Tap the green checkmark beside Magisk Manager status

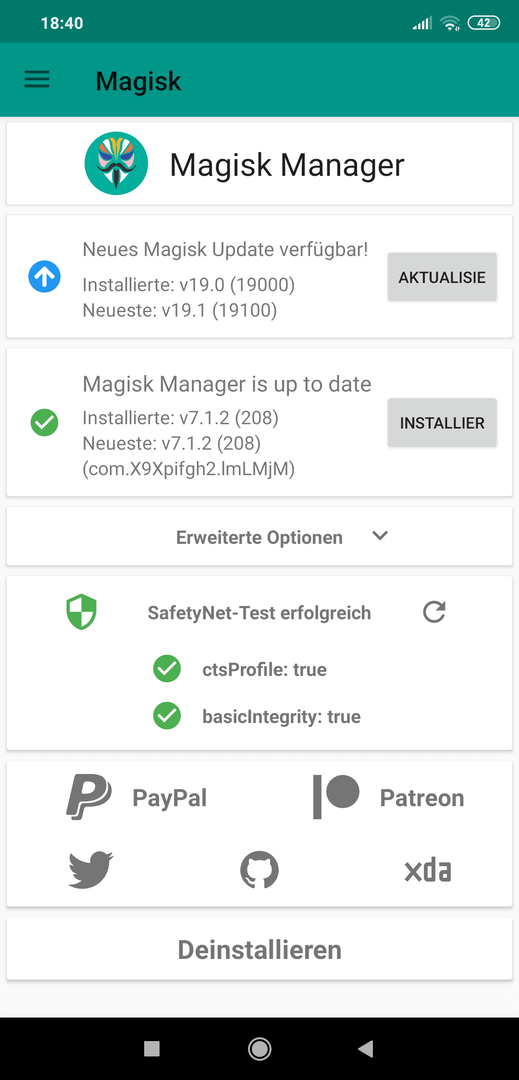click(45, 422)
